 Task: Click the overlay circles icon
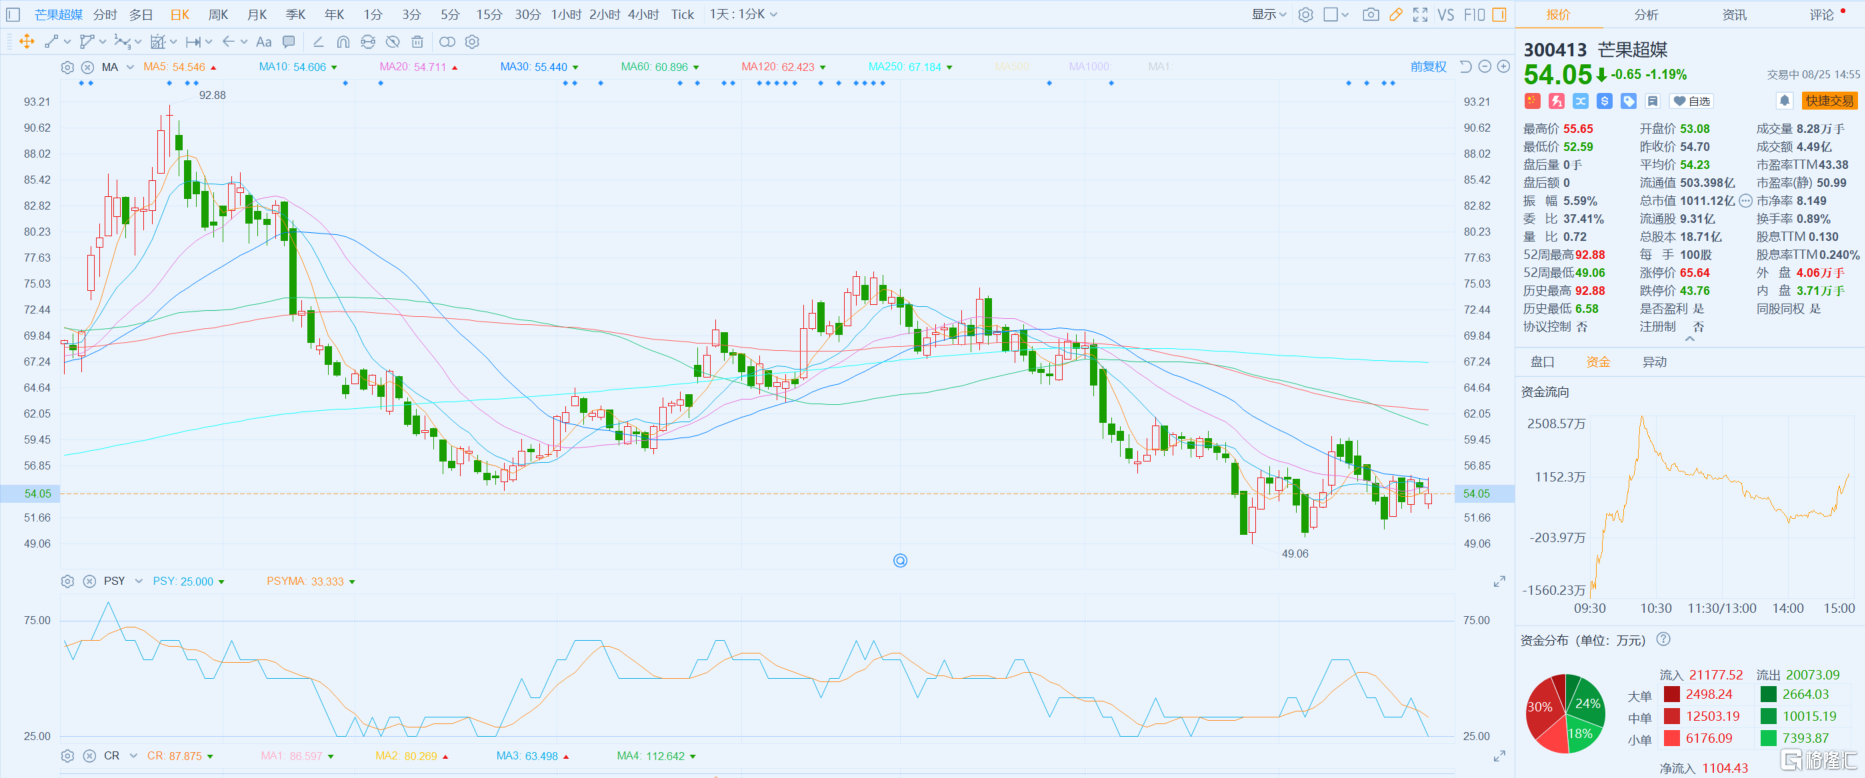[x=447, y=42]
